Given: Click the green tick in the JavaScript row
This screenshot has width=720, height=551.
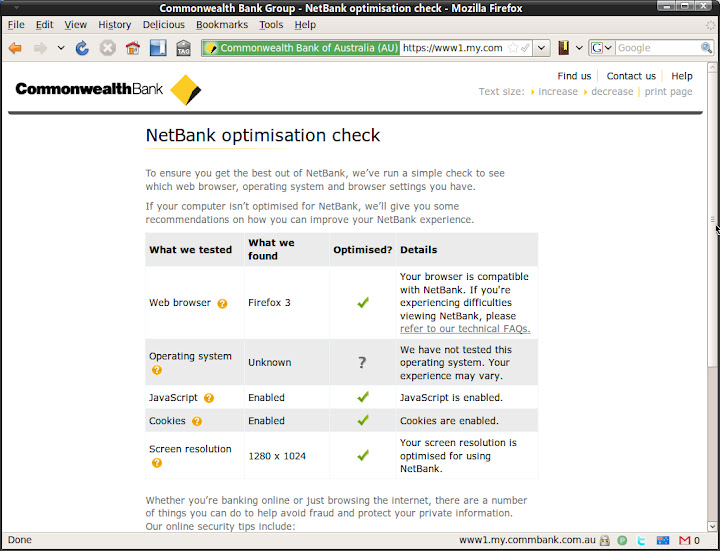Looking at the screenshot, I should click(363, 397).
